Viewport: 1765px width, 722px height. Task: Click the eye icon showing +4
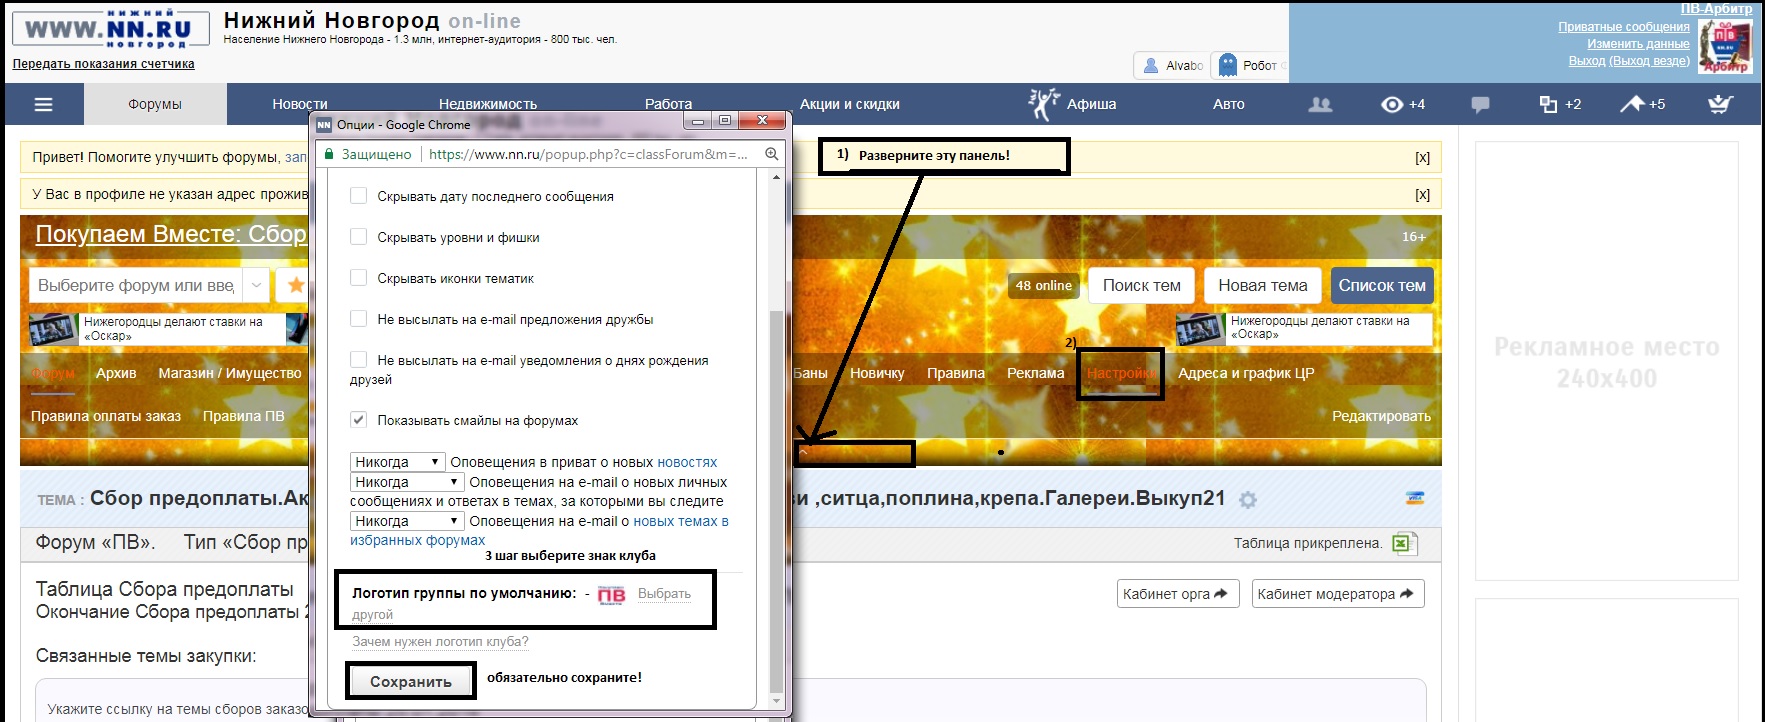click(1391, 104)
